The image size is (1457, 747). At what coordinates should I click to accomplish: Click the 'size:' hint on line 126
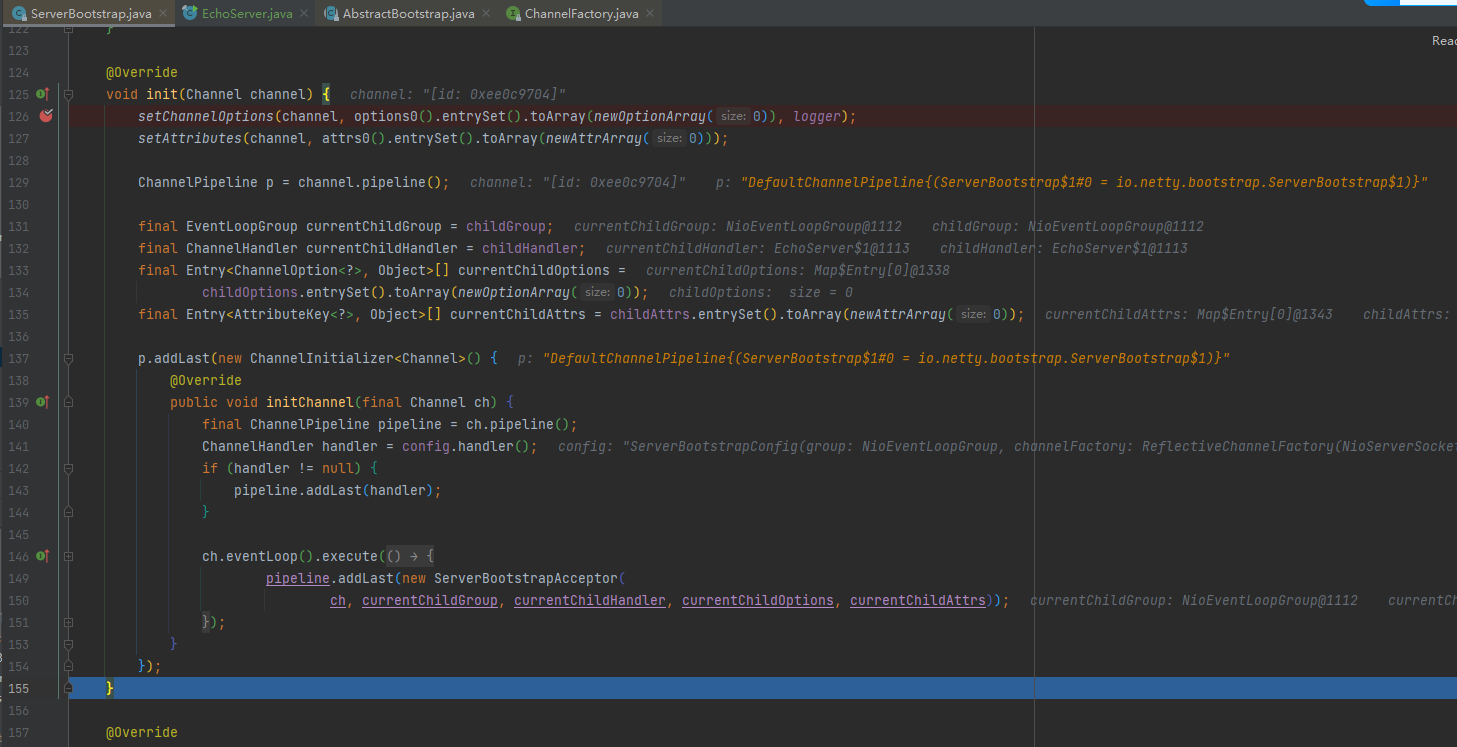coord(733,116)
